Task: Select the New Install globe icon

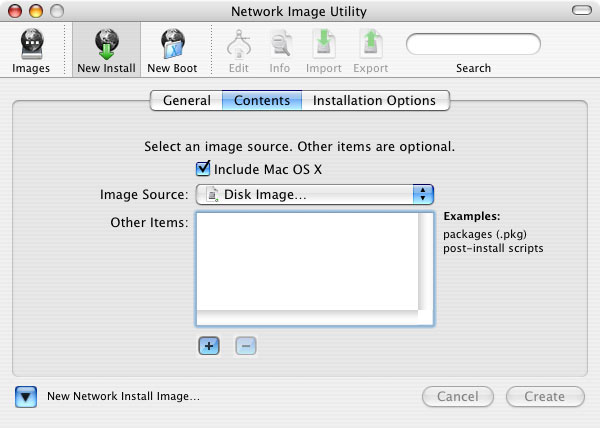Action: click(106, 44)
